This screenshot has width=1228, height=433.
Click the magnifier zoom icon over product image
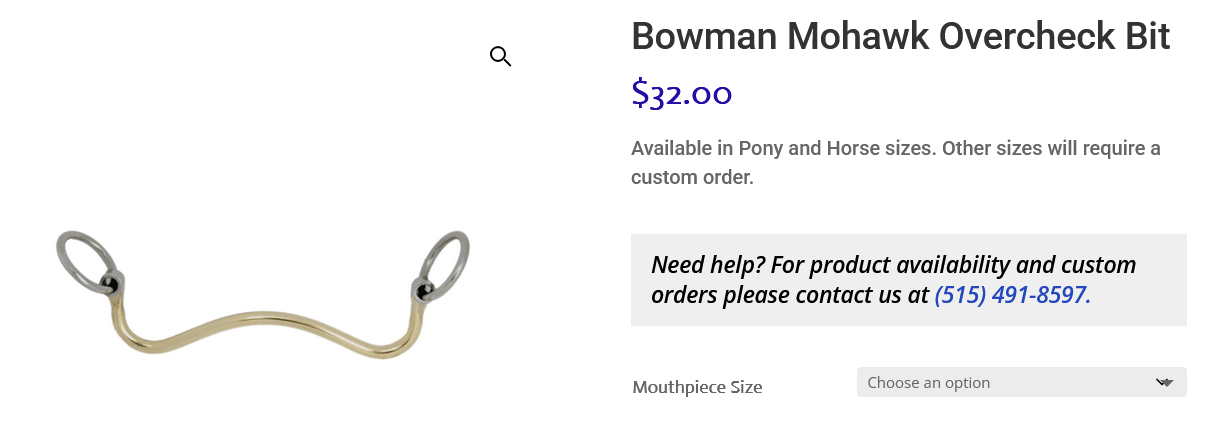[x=500, y=57]
